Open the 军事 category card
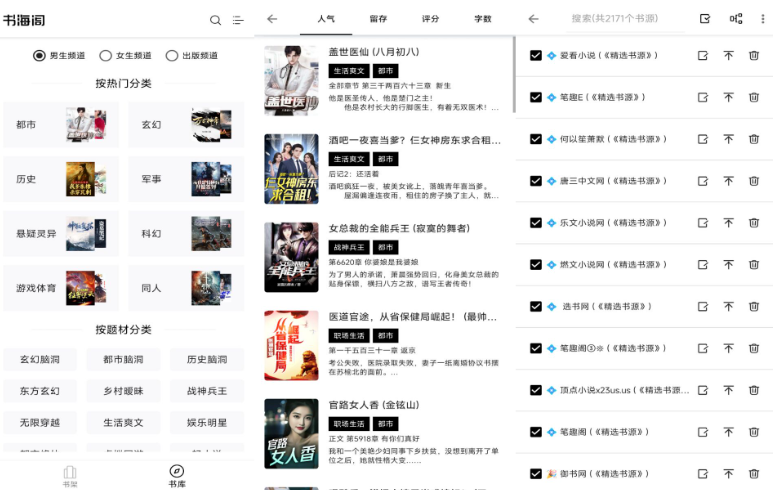Viewport: 773px width, 490px height. coord(186,179)
